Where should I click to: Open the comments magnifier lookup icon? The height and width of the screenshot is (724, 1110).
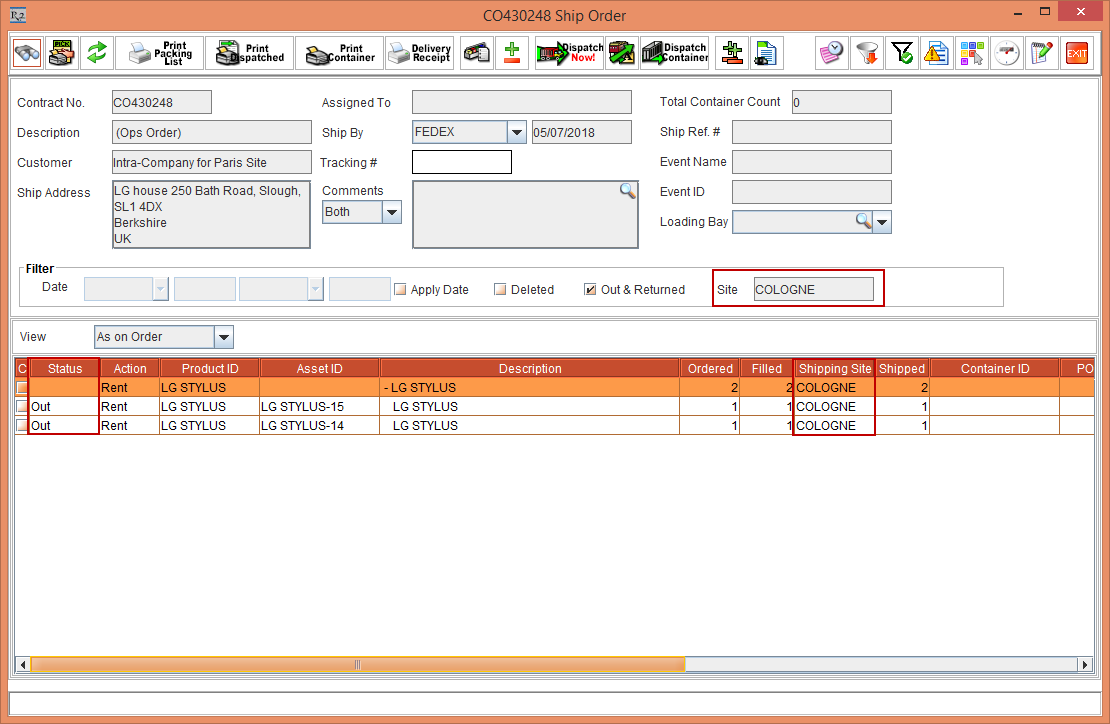tap(627, 191)
